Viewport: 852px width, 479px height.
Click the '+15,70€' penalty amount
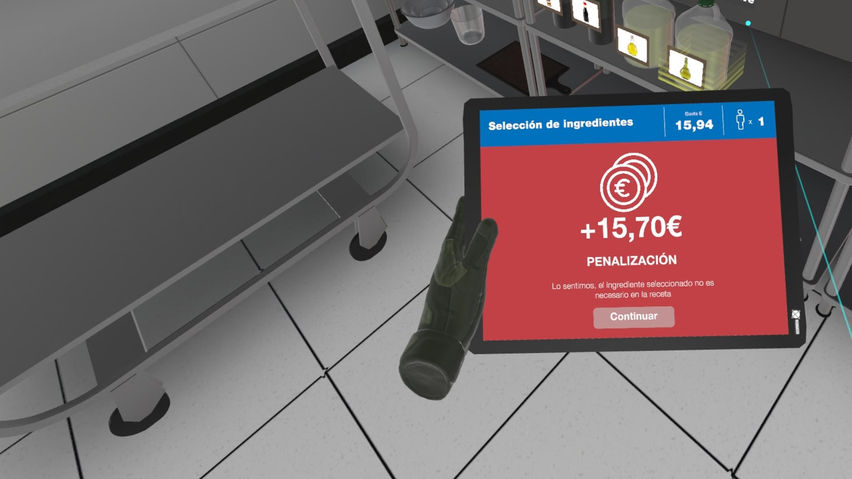click(x=631, y=228)
